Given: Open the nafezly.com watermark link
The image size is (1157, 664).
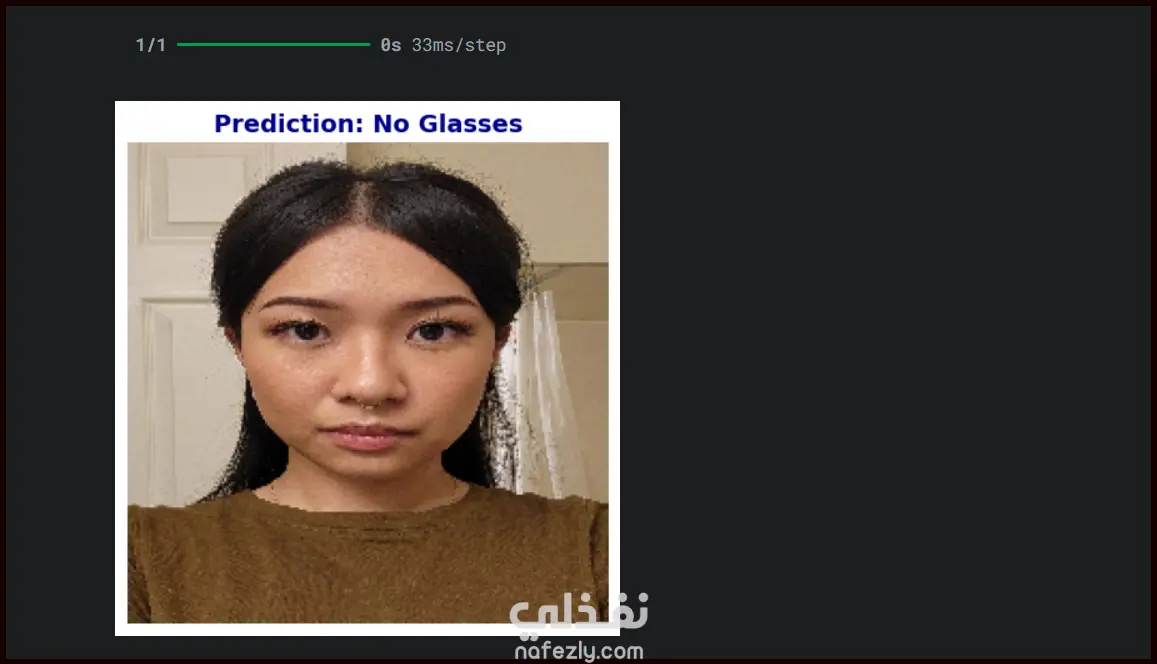Looking at the screenshot, I should (578, 651).
